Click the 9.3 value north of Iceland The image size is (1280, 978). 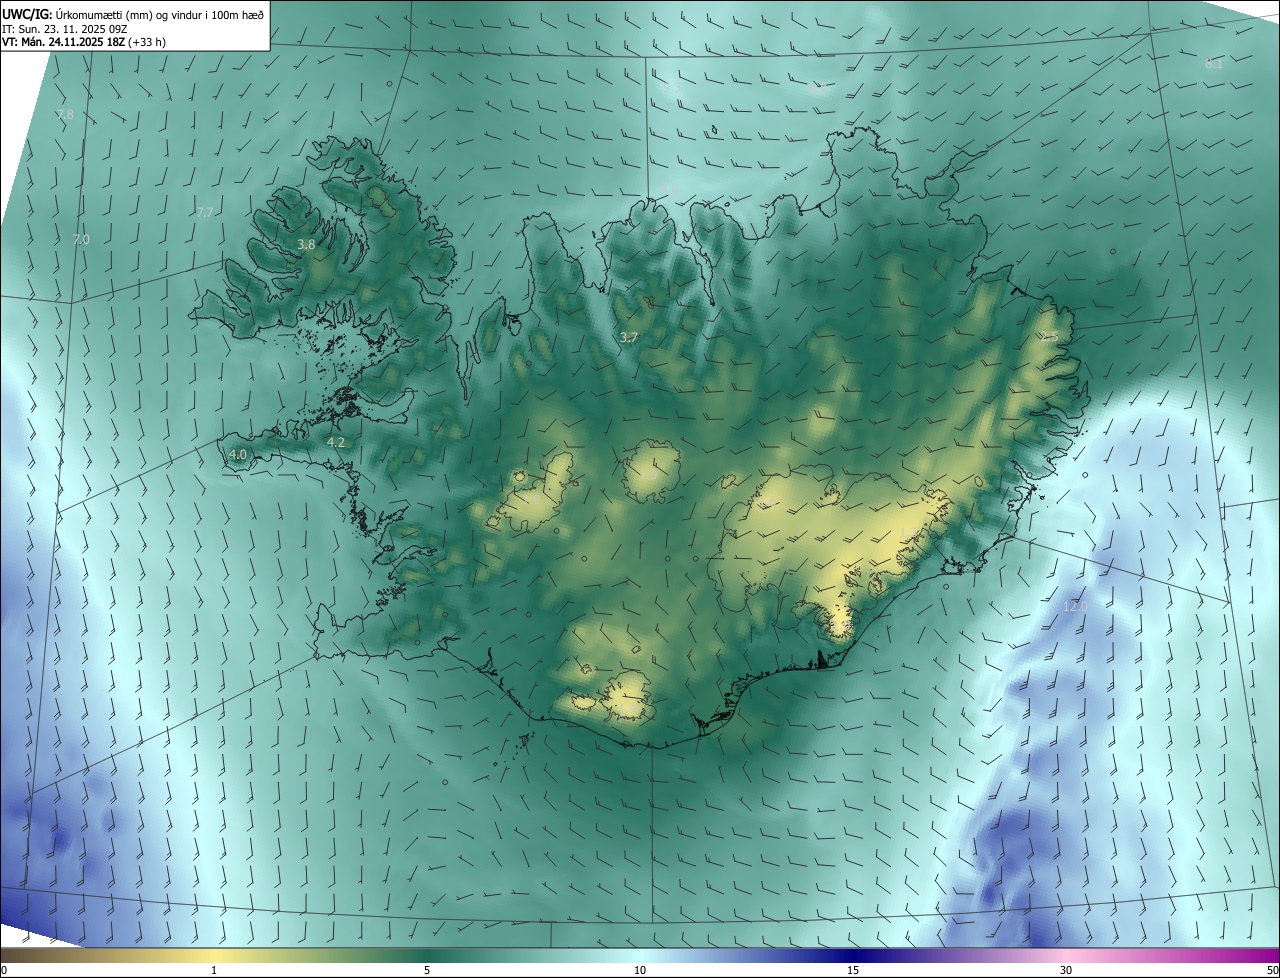pyautogui.click(x=669, y=88)
